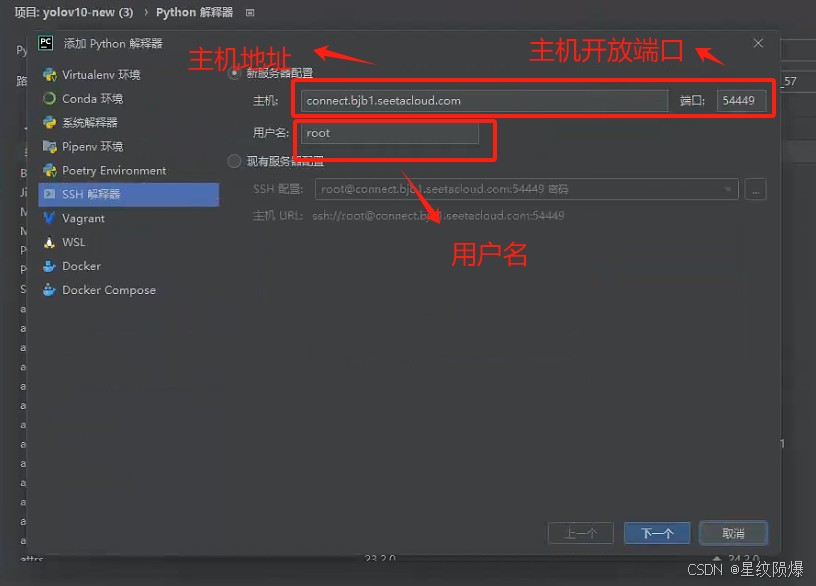
Task: Click the Docker Compose icon
Action: click(x=49, y=290)
